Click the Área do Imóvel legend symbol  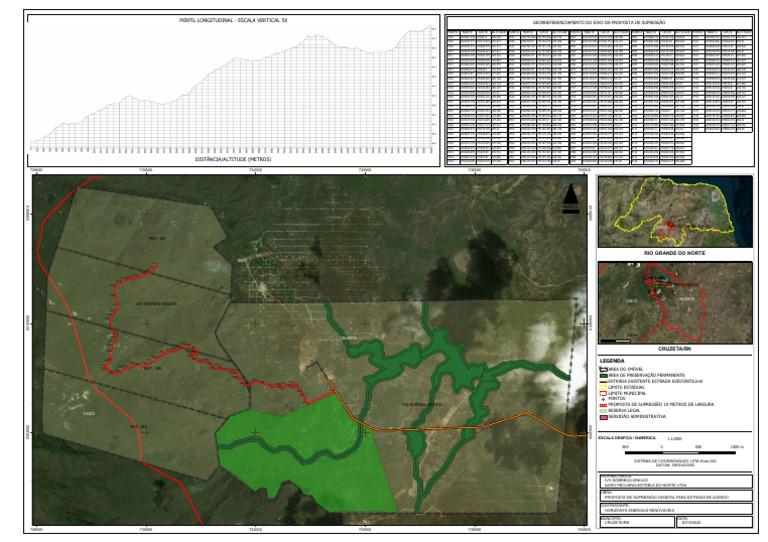[x=603, y=371]
